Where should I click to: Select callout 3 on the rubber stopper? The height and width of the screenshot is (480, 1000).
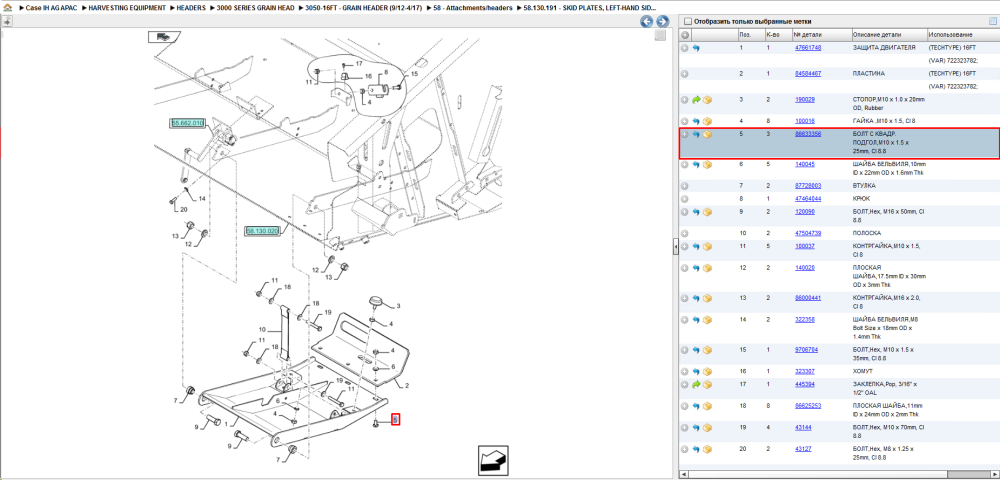click(399, 306)
